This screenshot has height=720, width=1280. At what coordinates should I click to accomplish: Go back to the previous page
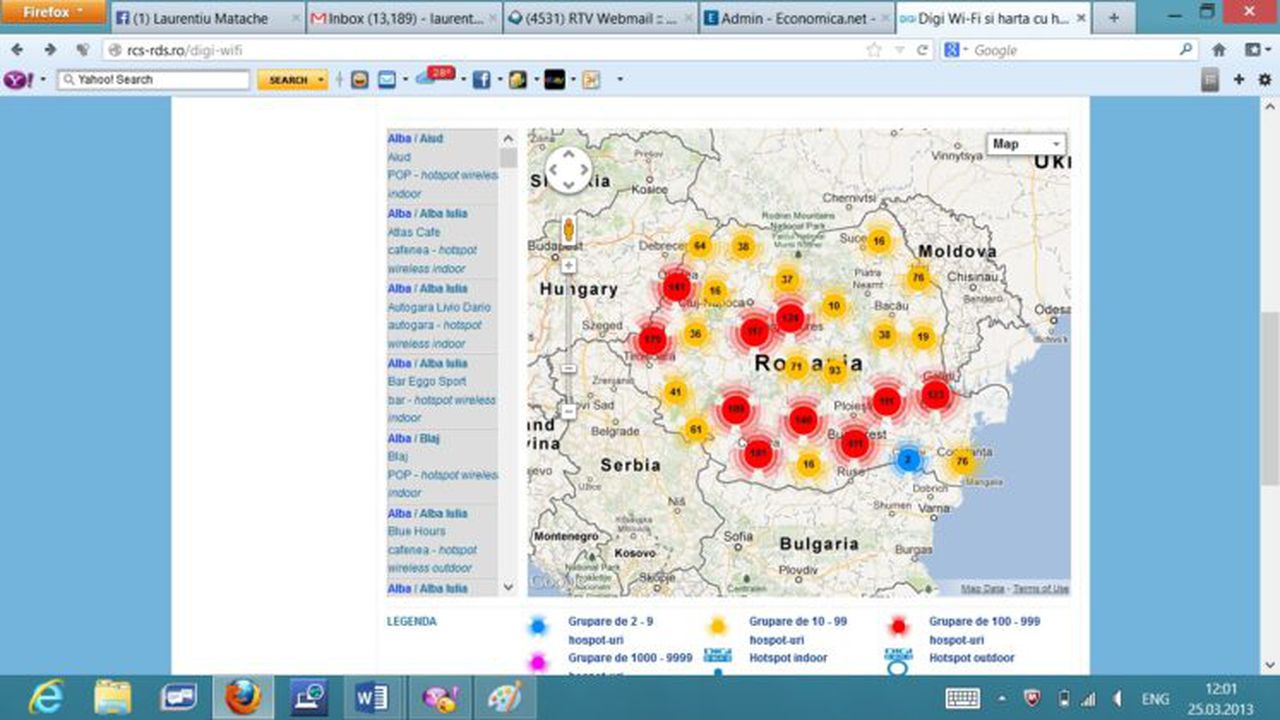coord(18,50)
